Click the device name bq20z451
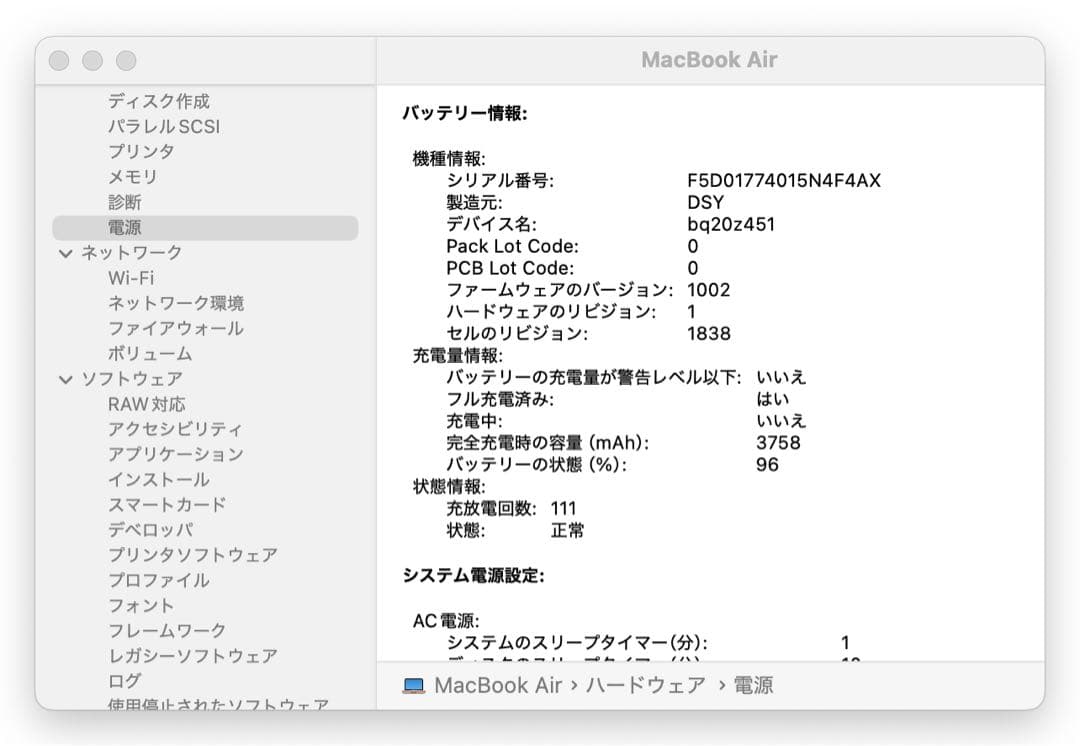 click(x=731, y=225)
